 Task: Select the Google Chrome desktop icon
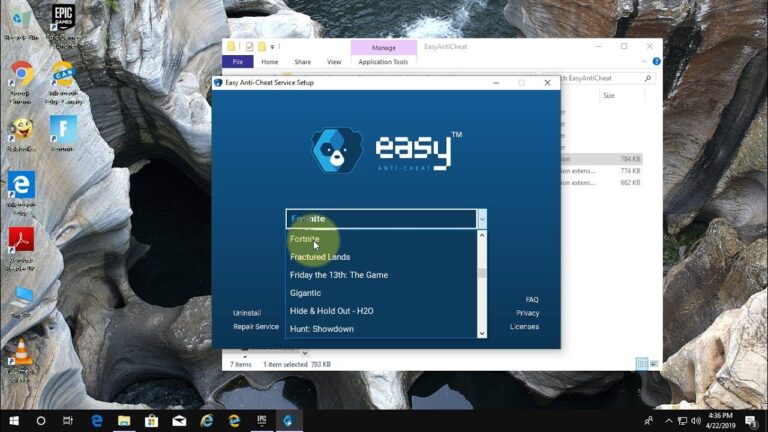21,82
